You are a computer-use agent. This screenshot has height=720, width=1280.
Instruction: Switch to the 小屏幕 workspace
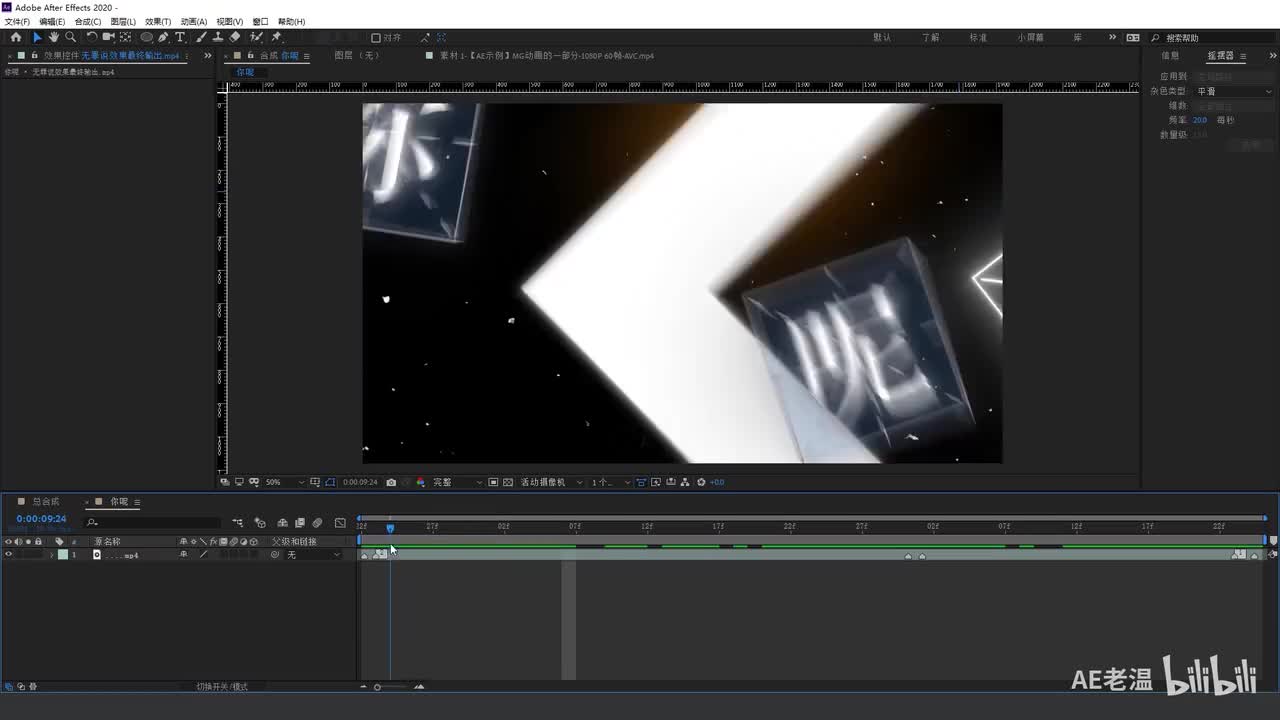pos(1031,38)
